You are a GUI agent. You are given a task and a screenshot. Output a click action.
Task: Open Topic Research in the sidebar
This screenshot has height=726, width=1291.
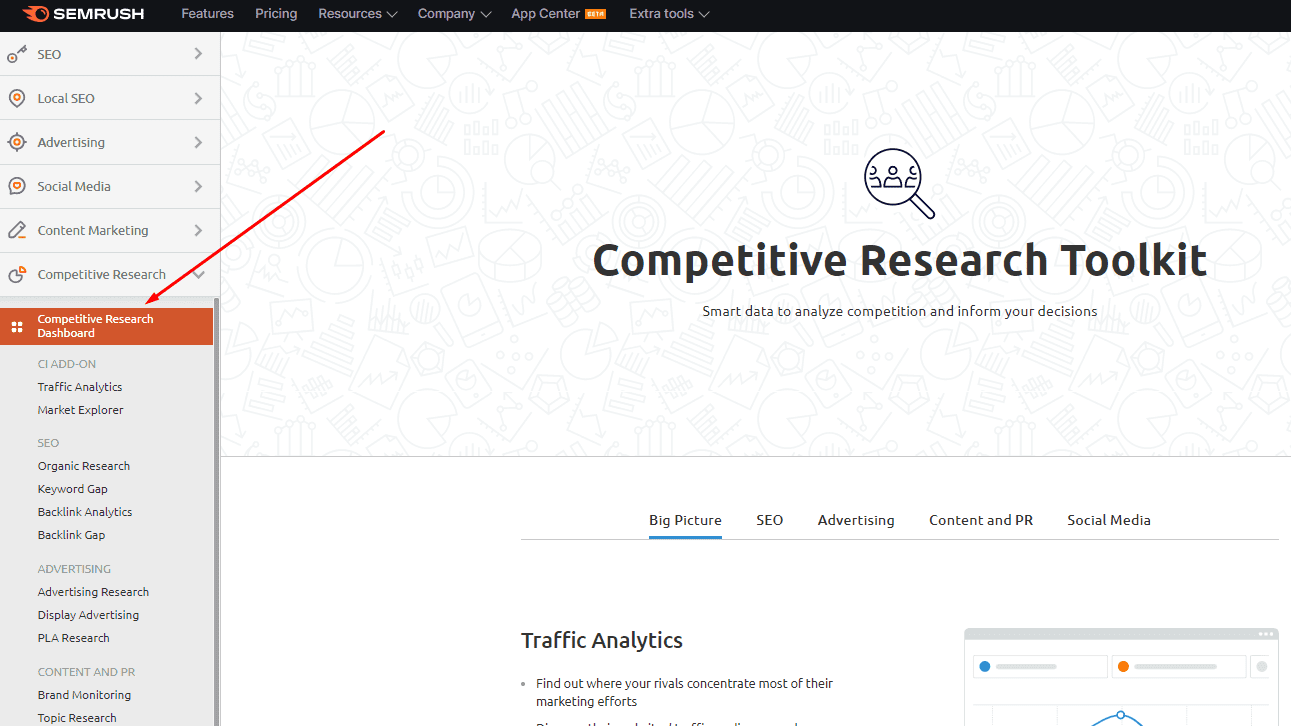[x=77, y=718]
